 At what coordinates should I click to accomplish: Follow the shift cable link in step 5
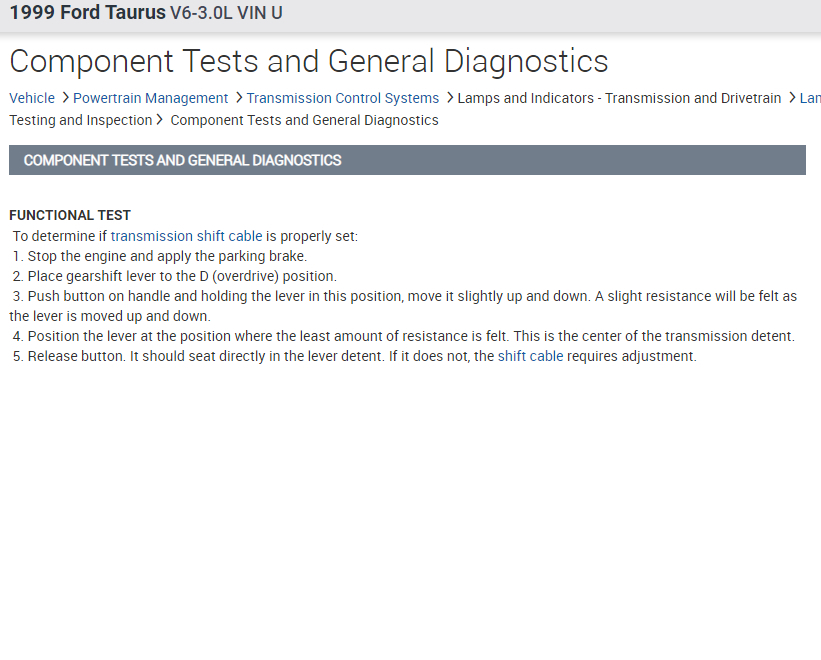click(x=530, y=356)
